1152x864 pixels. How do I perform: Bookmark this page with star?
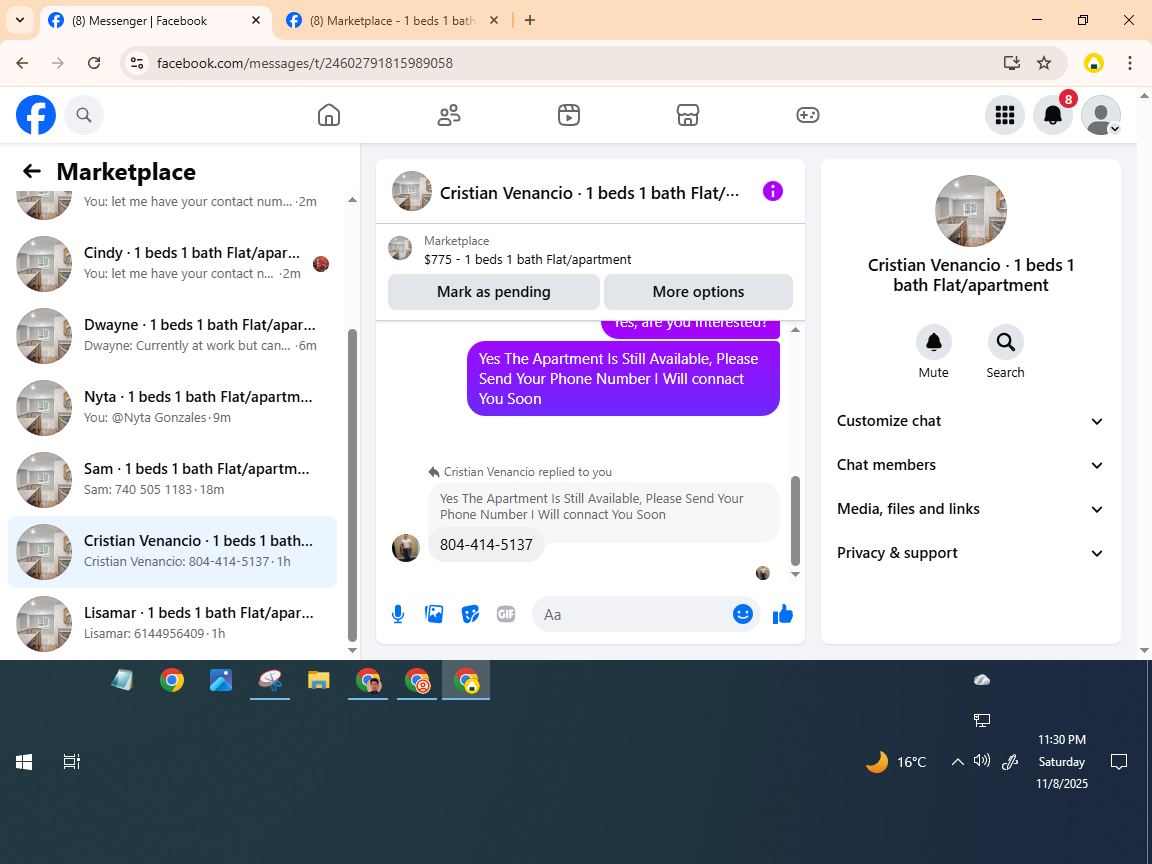[1044, 63]
